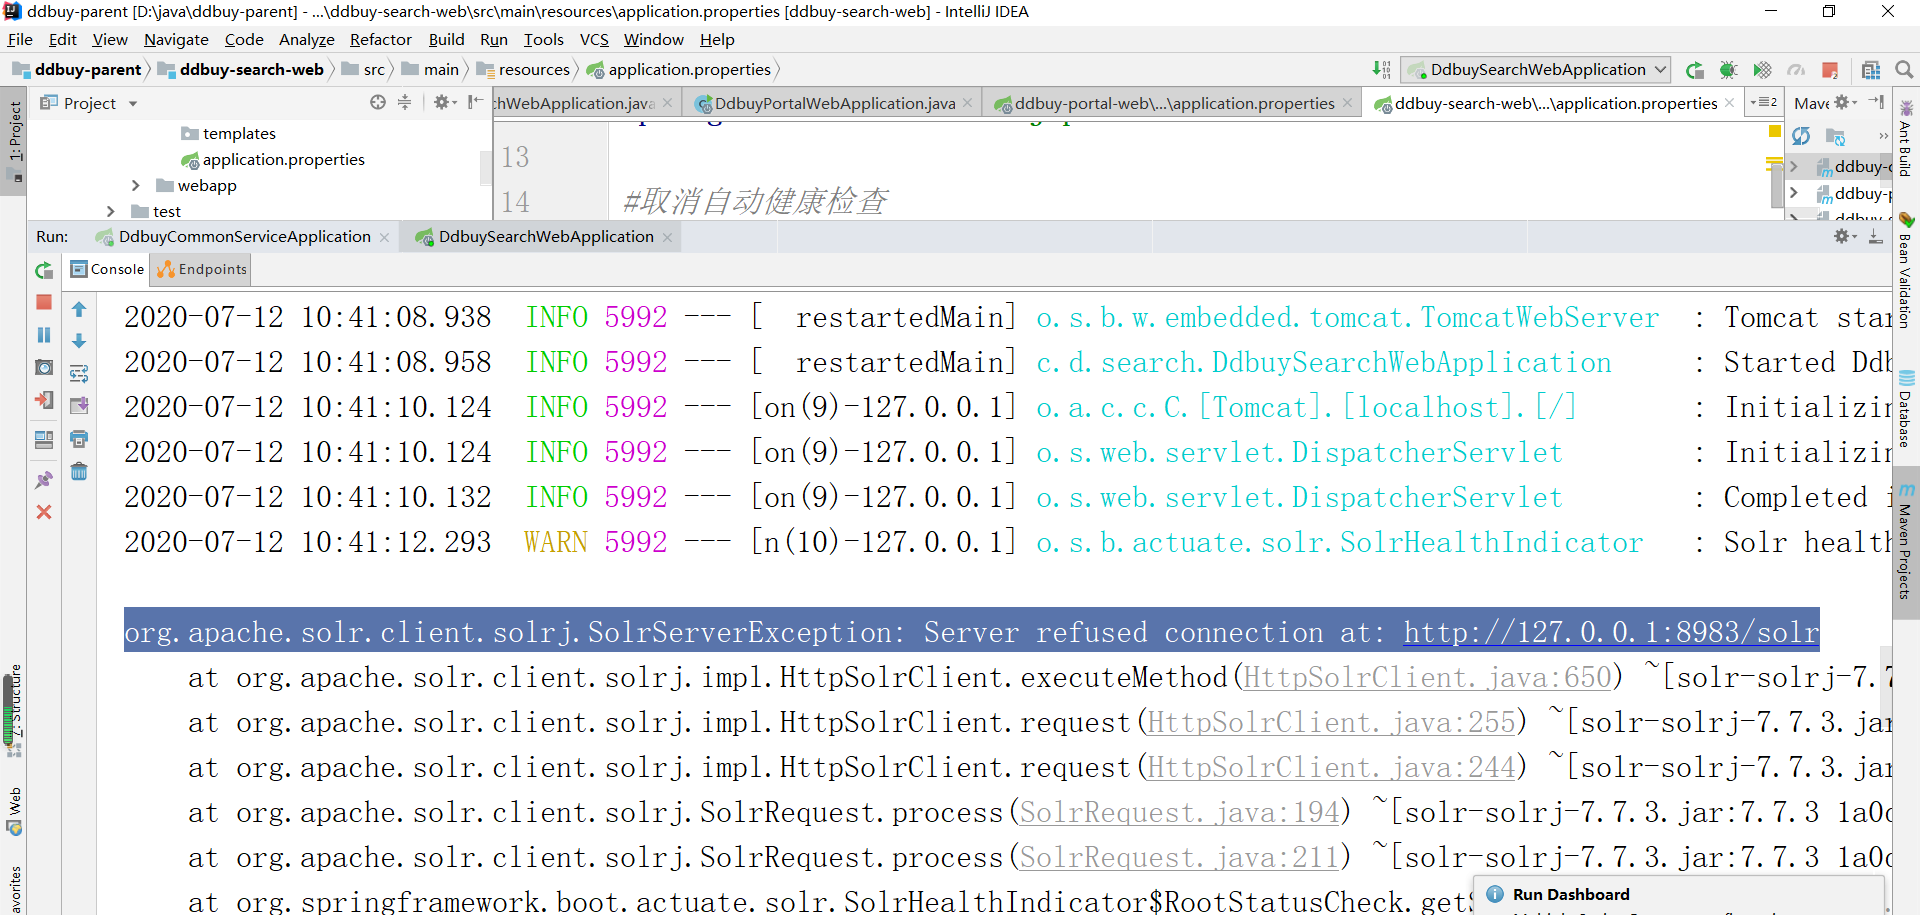Open Search Everywhere with the magnifier icon
Image resolution: width=1920 pixels, height=915 pixels.
(1905, 70)
